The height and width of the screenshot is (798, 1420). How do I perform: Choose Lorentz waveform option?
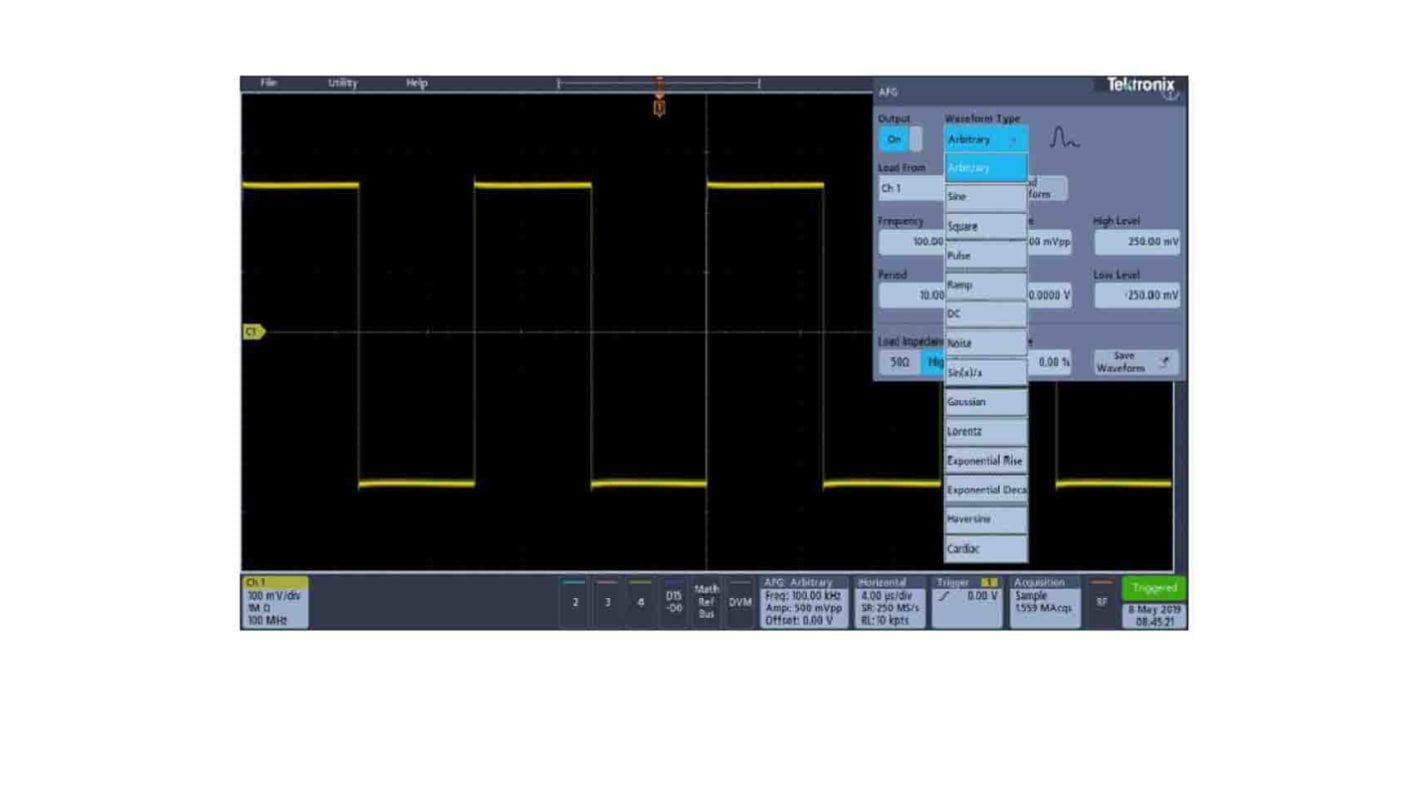point(986,431)
